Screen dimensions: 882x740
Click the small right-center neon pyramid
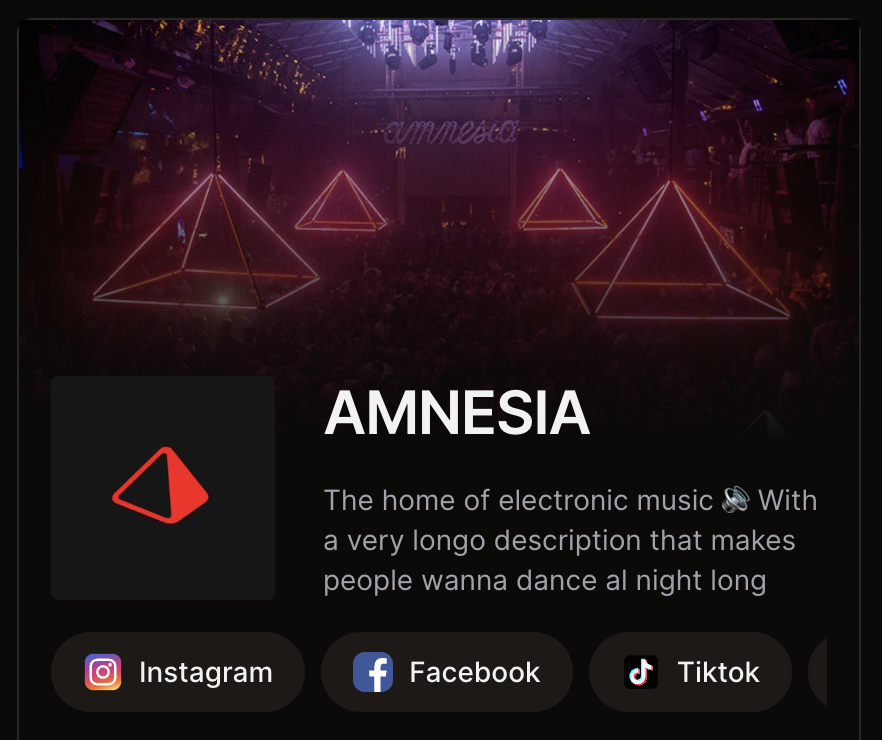point(562,199)
